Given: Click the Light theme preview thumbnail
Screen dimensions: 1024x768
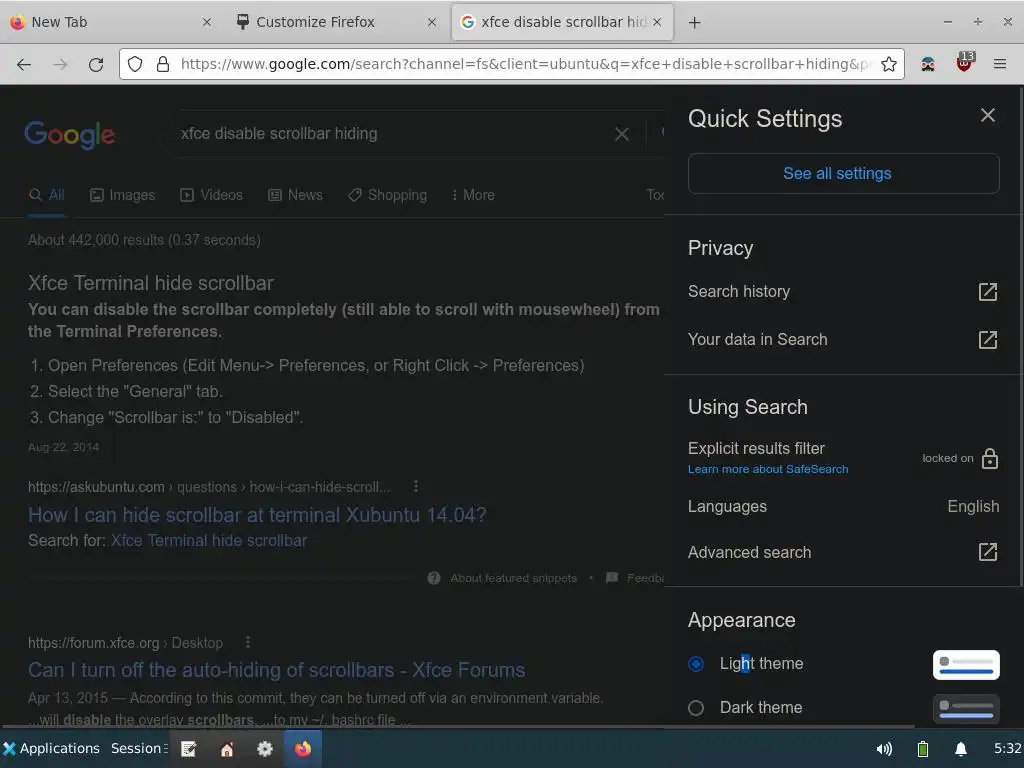Looking at the screenshot, I should point(966,665).
